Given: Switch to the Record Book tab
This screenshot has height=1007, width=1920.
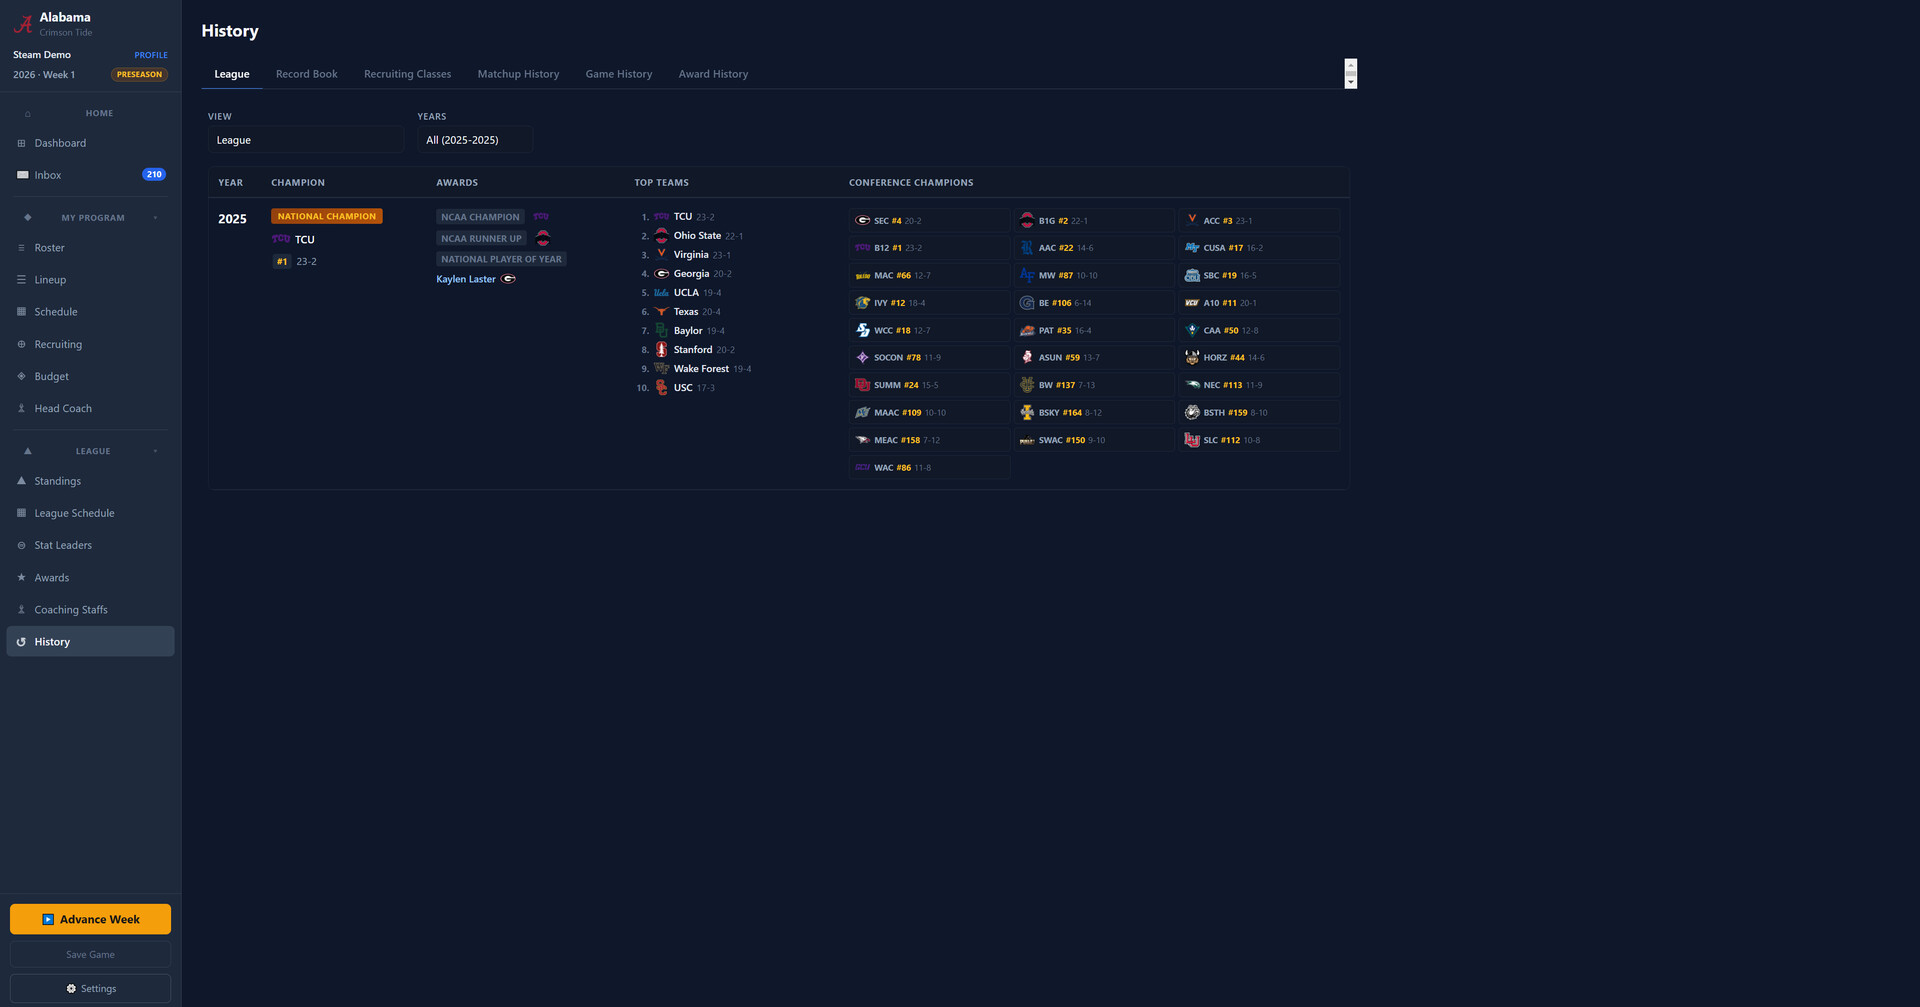Looking at the screenshot, I should (306, 74).
